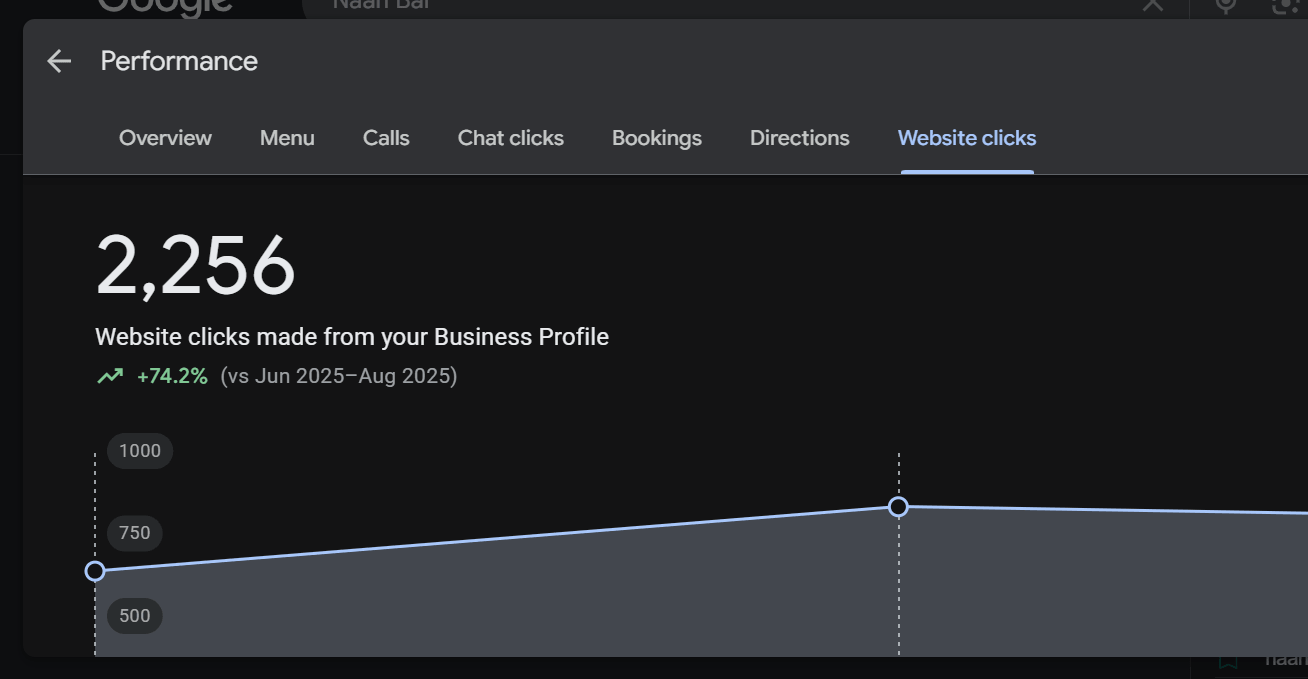Click the first data point on the chart
The image size is (1308, 679).
95,571
